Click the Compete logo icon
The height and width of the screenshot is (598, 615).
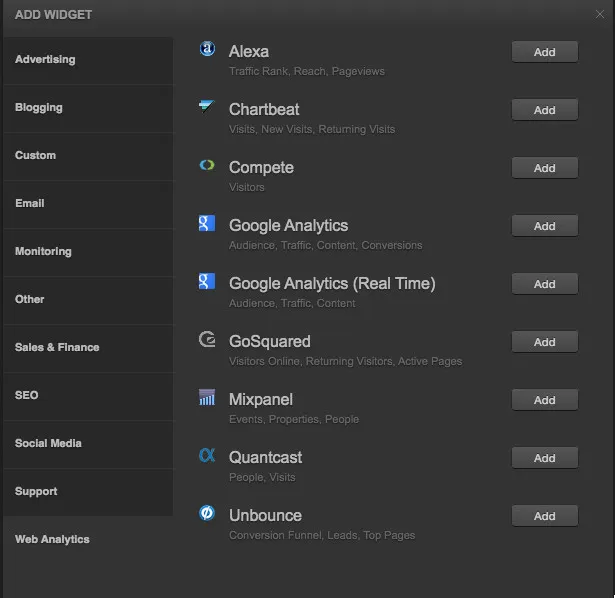pos(207,165)
